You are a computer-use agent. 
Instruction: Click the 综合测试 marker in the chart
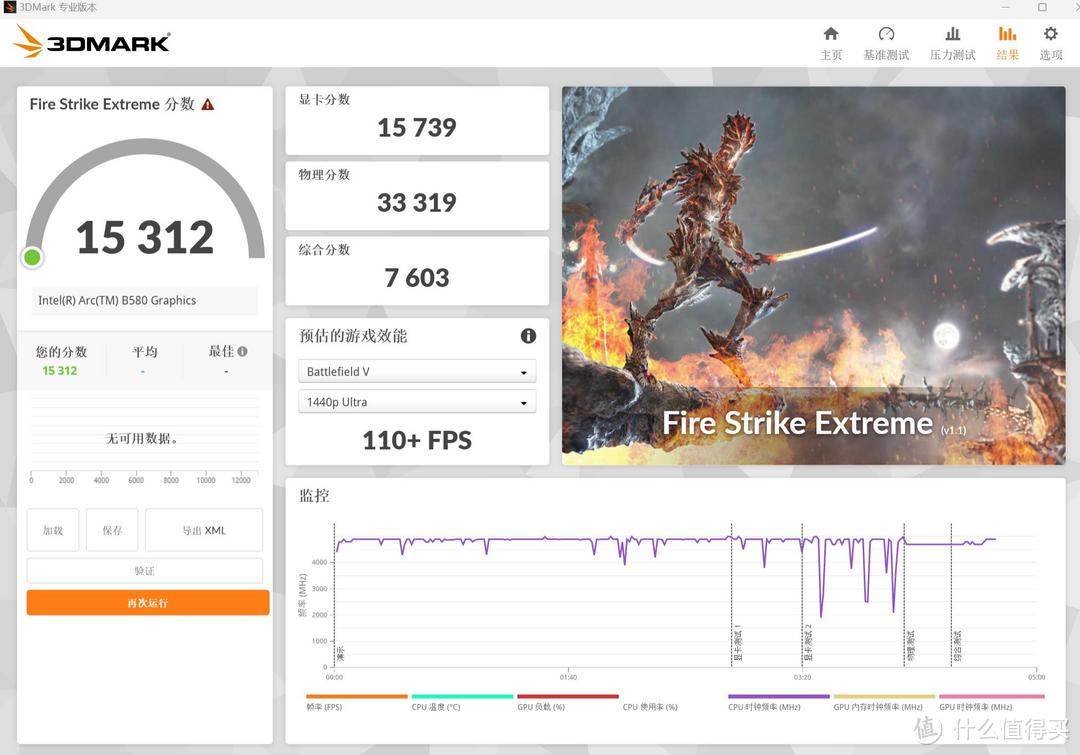pyautogui.click(x=957, y=646)
